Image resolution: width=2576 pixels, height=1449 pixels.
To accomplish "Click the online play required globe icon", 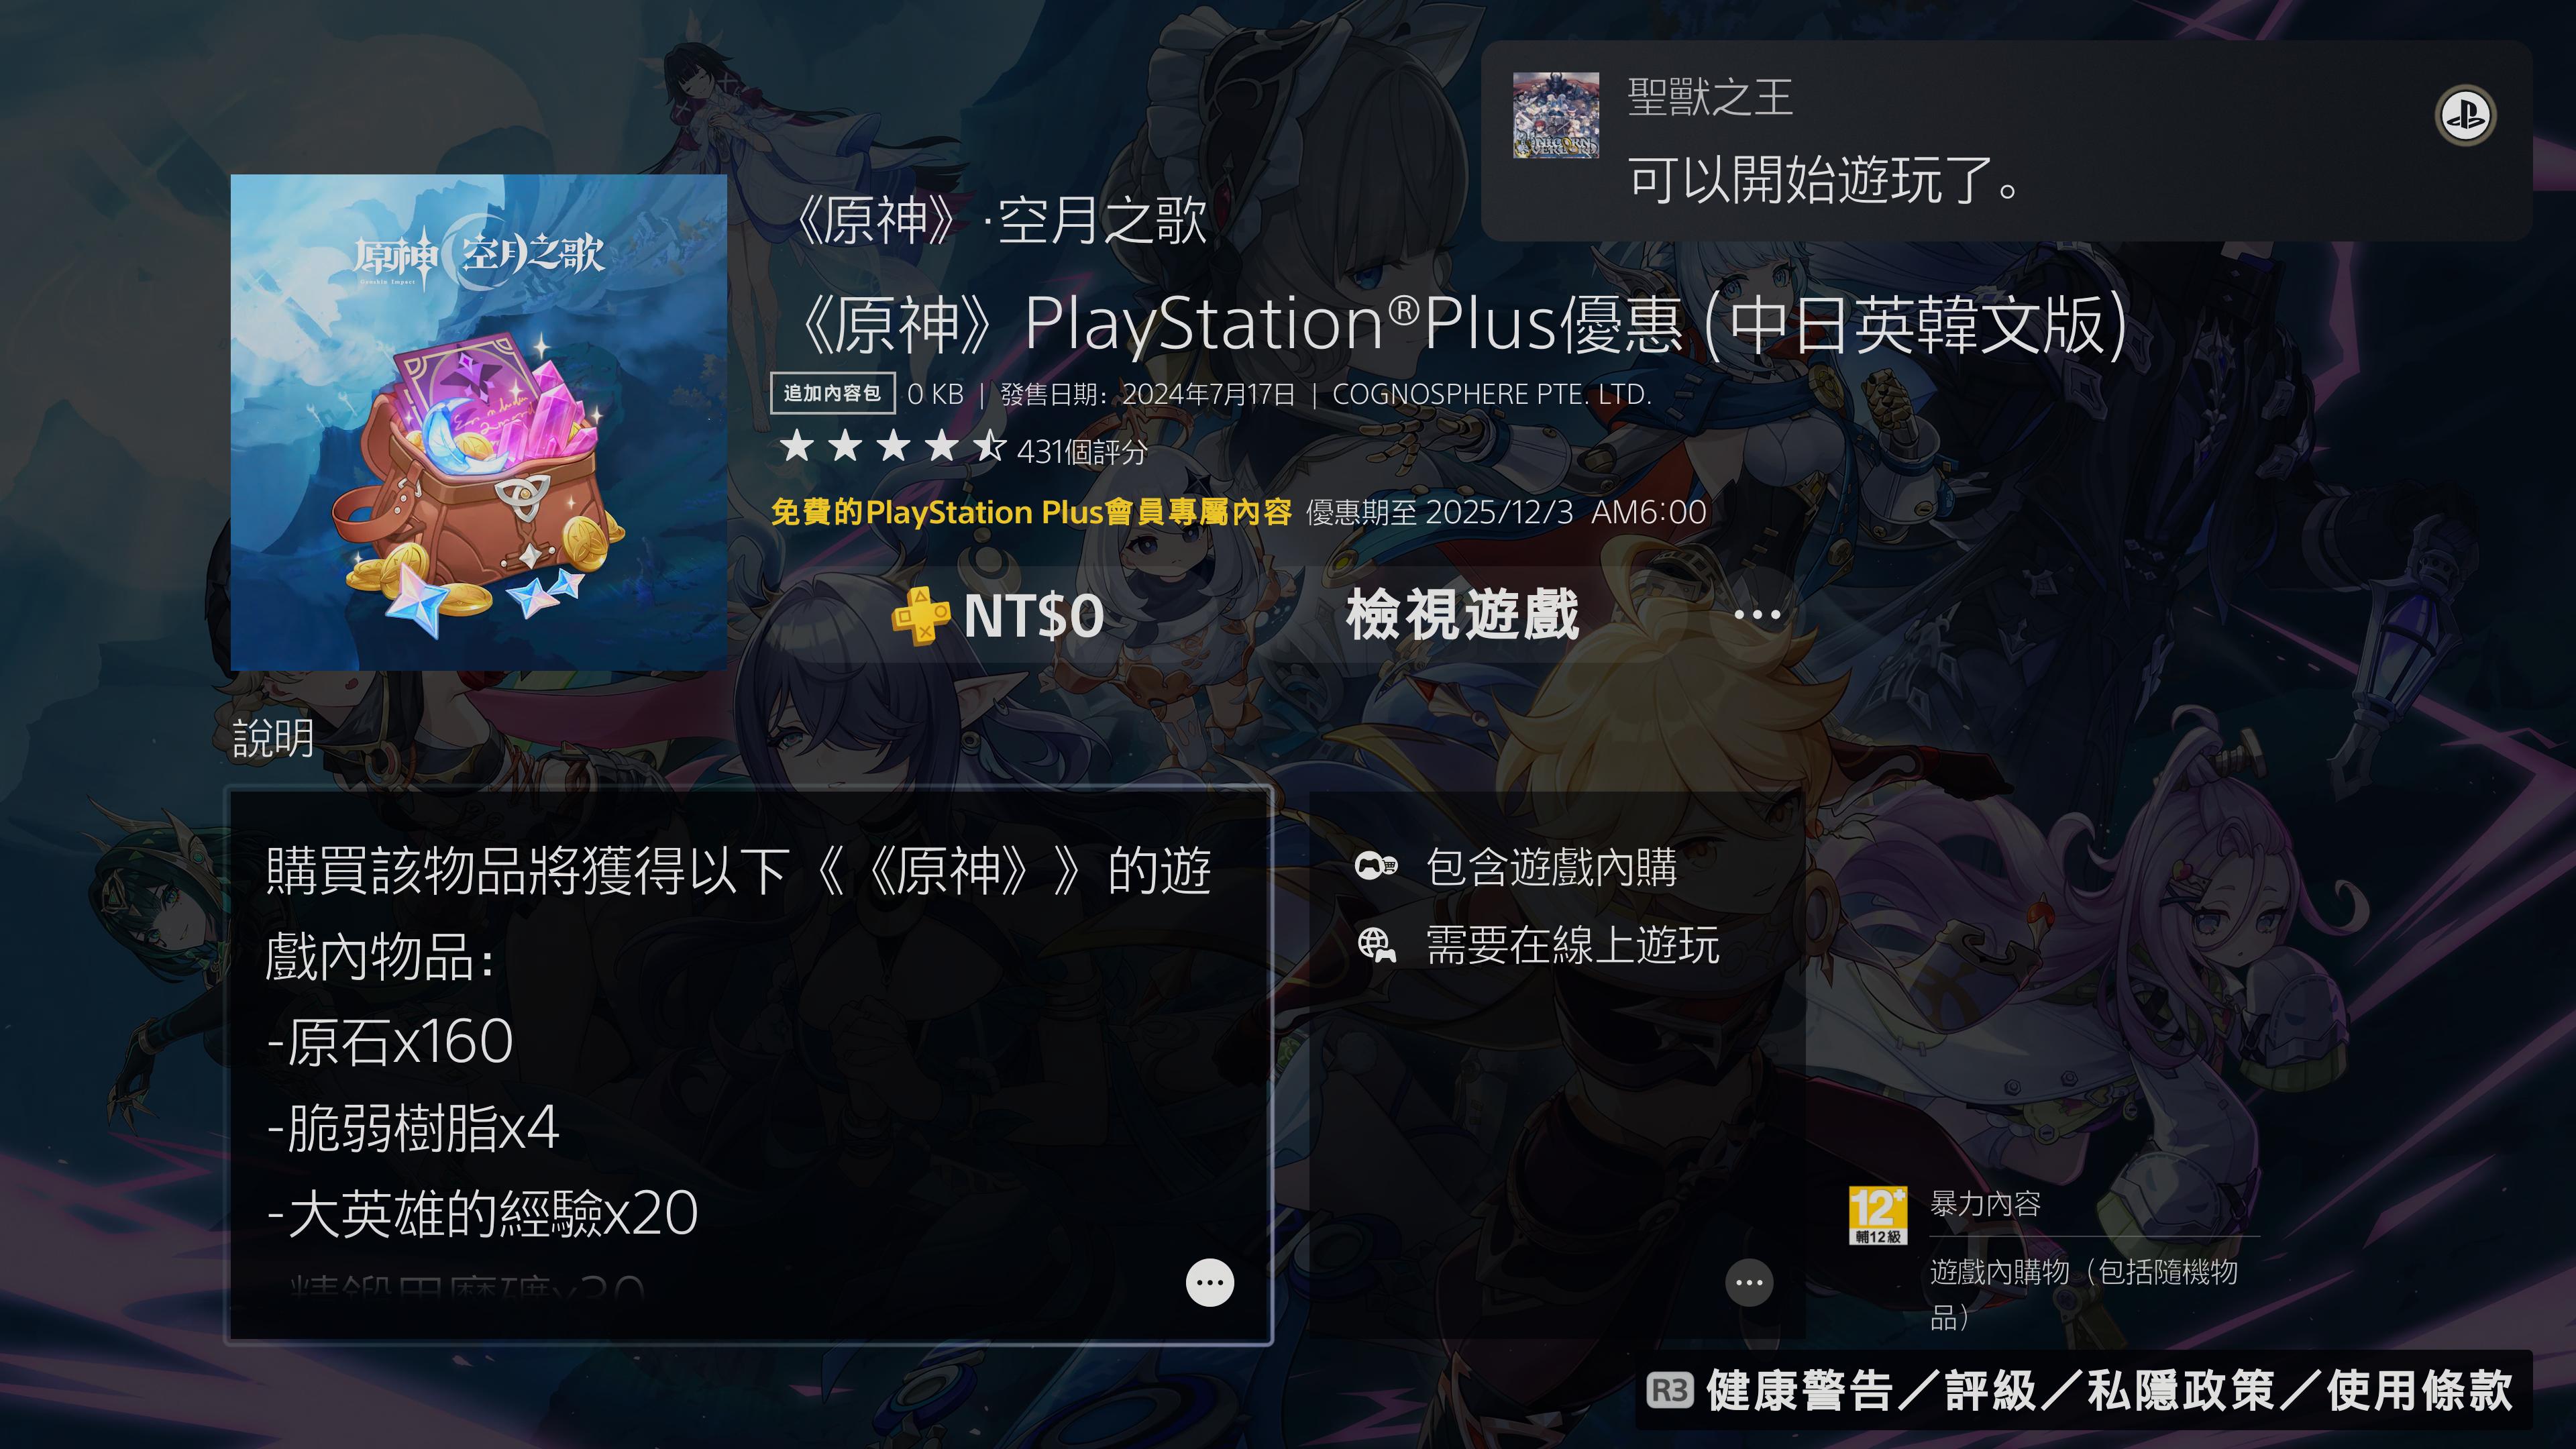I will 1377,944.
